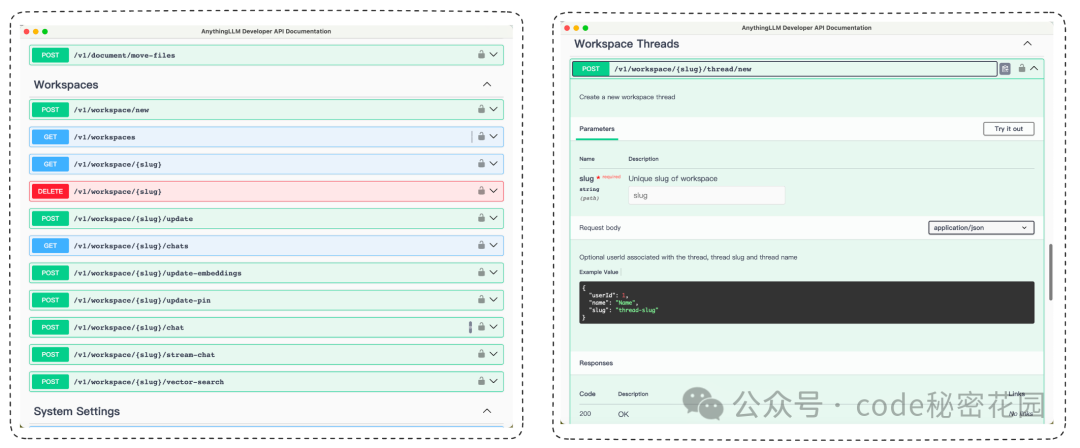The height and width of the screenshot is (448, 1080).
Task: Click the lock icon on /v1/document/move-files row
Action: pos(482,55)
